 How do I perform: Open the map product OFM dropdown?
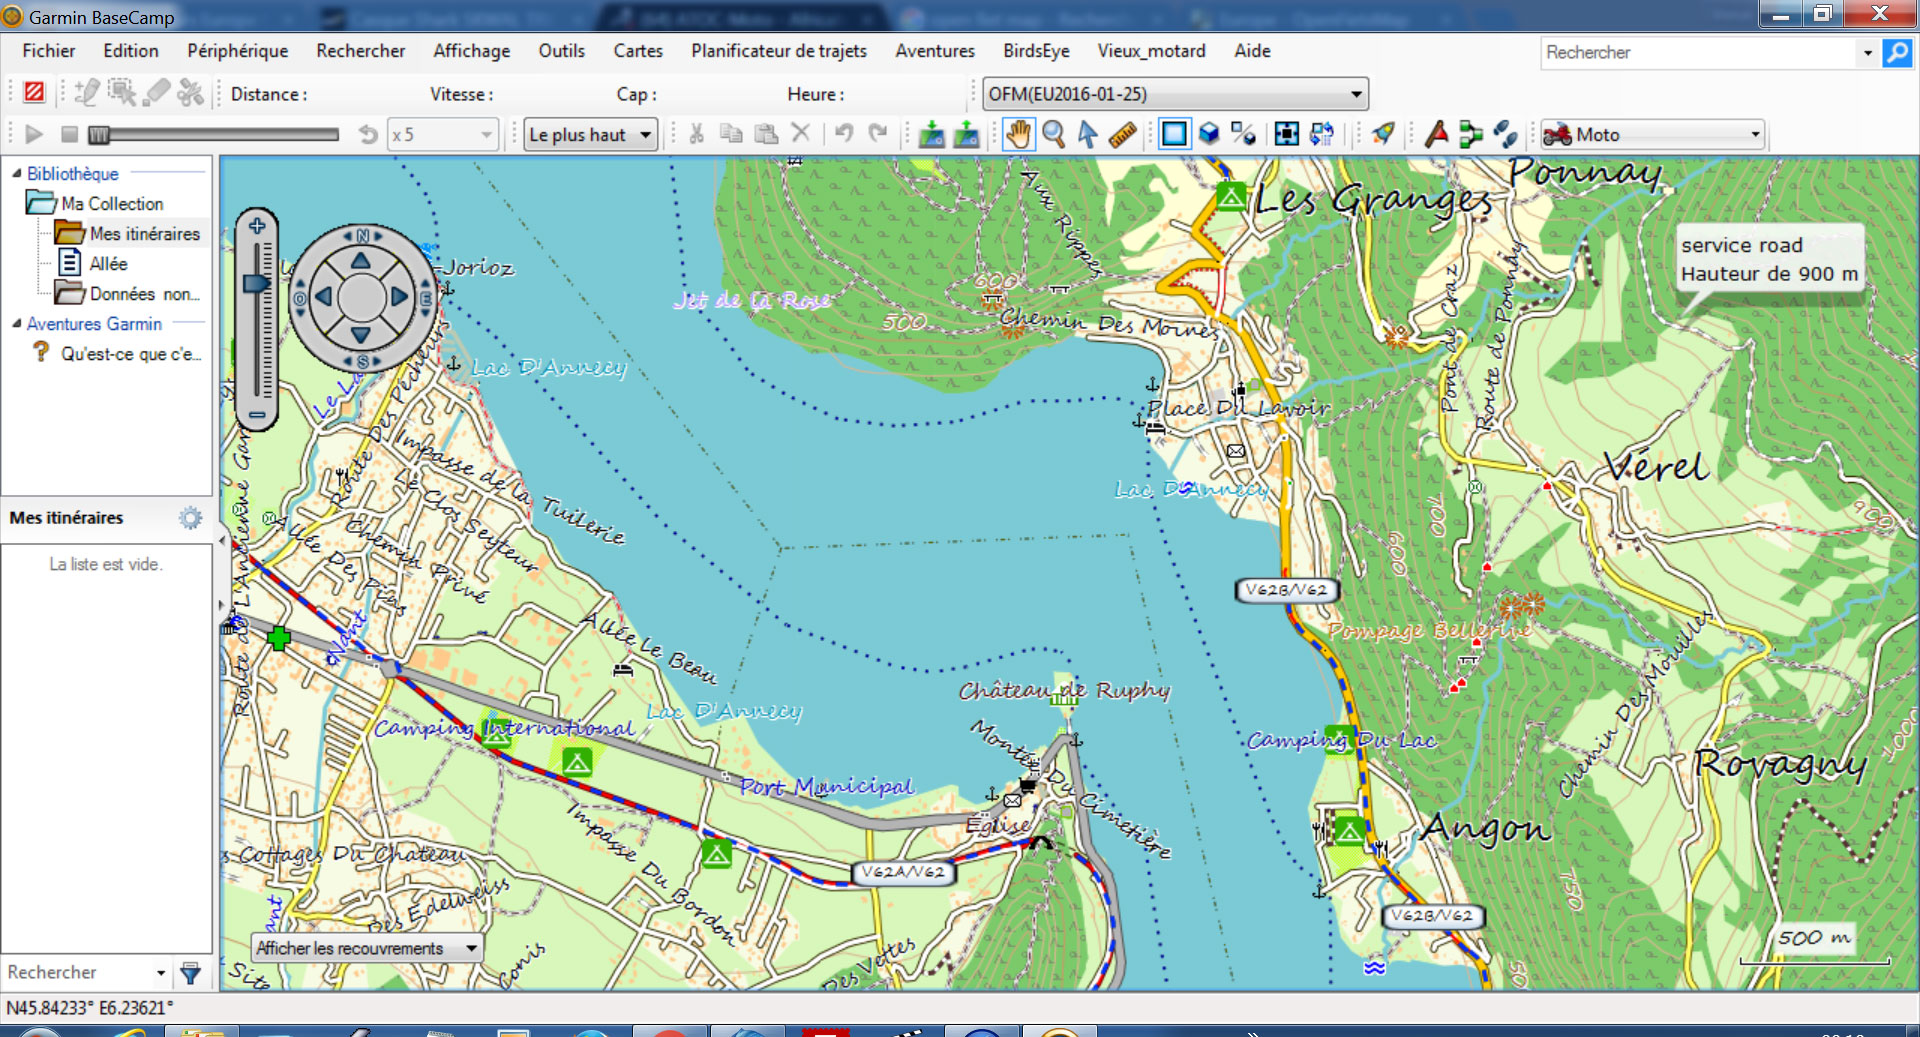(x=1356, y=94)
